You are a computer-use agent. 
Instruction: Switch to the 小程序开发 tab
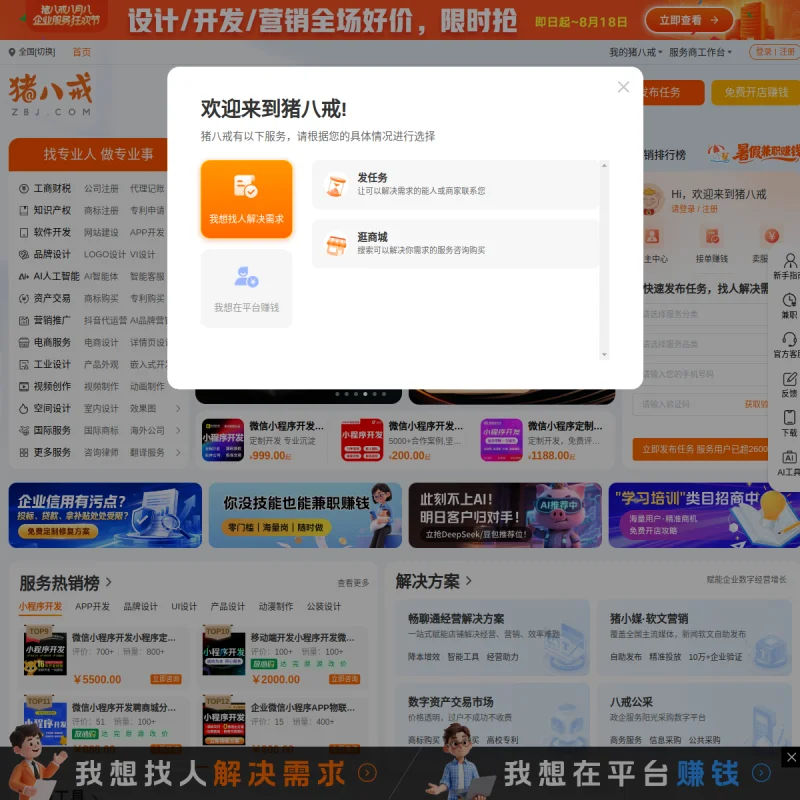pyautogui.click(x=40, y=606)
